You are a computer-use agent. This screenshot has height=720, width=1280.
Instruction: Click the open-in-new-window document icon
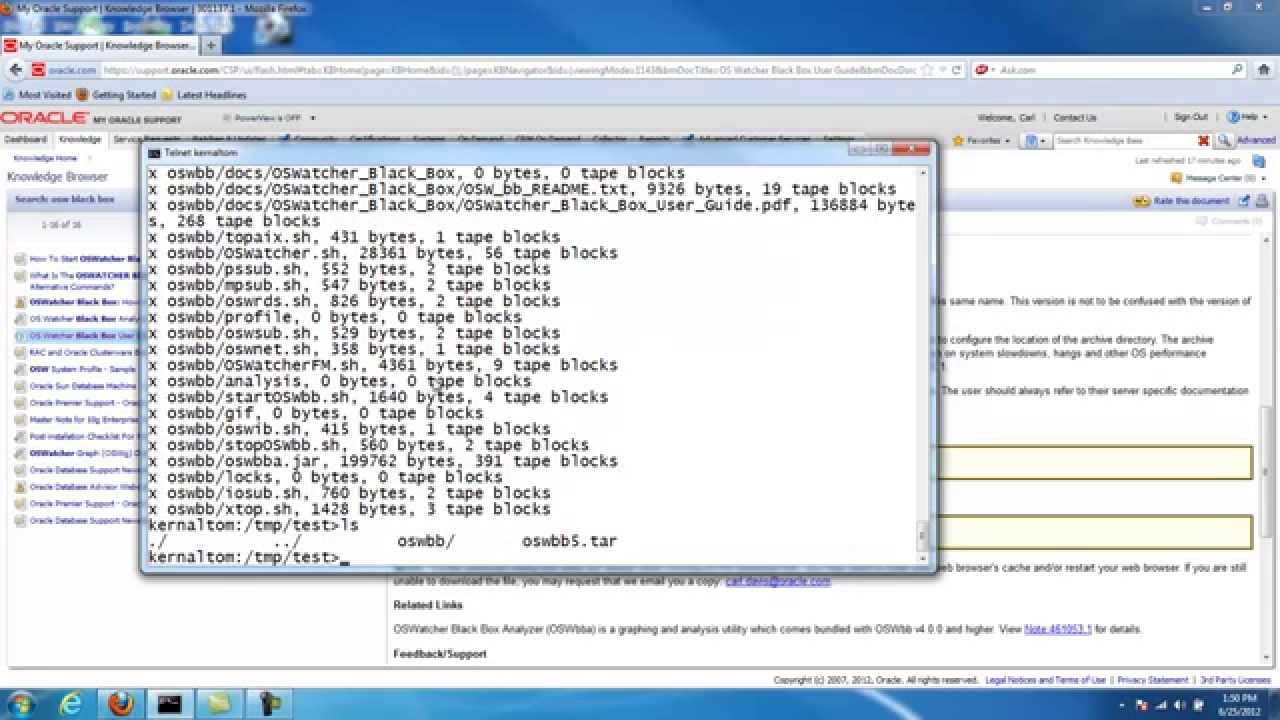[x=1244, y=201]
